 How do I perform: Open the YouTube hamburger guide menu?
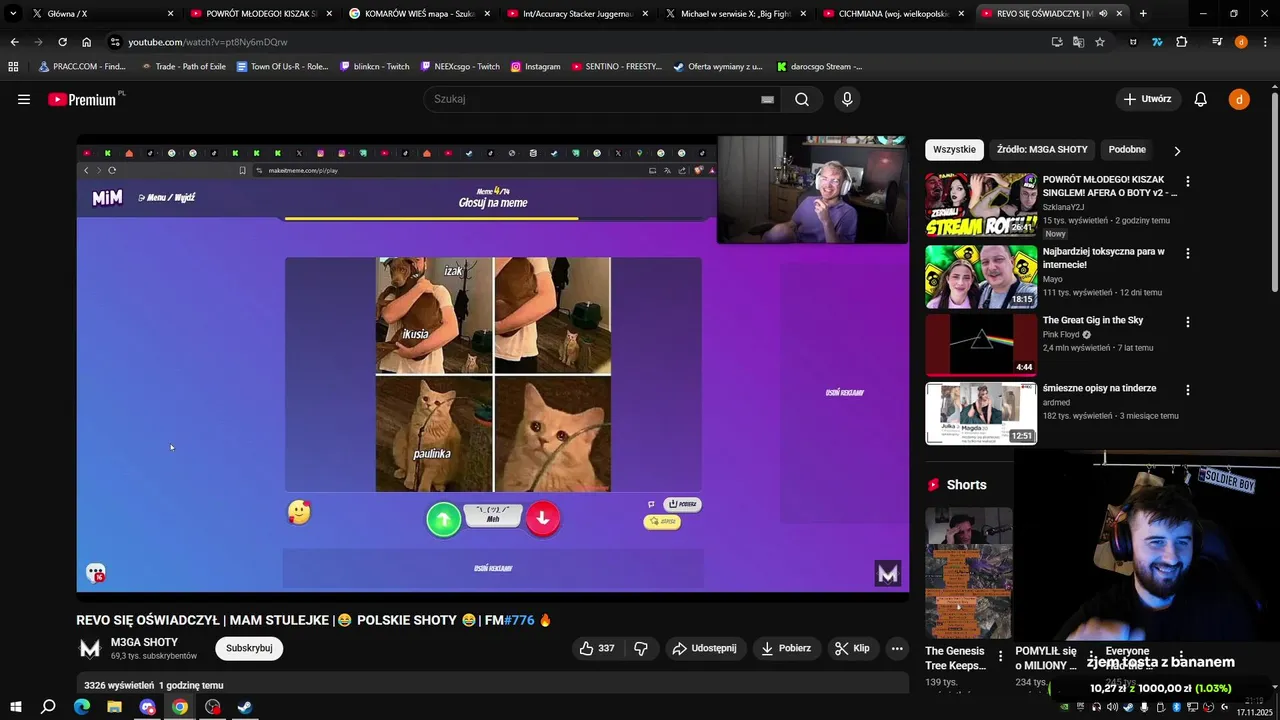click(24, 99)
